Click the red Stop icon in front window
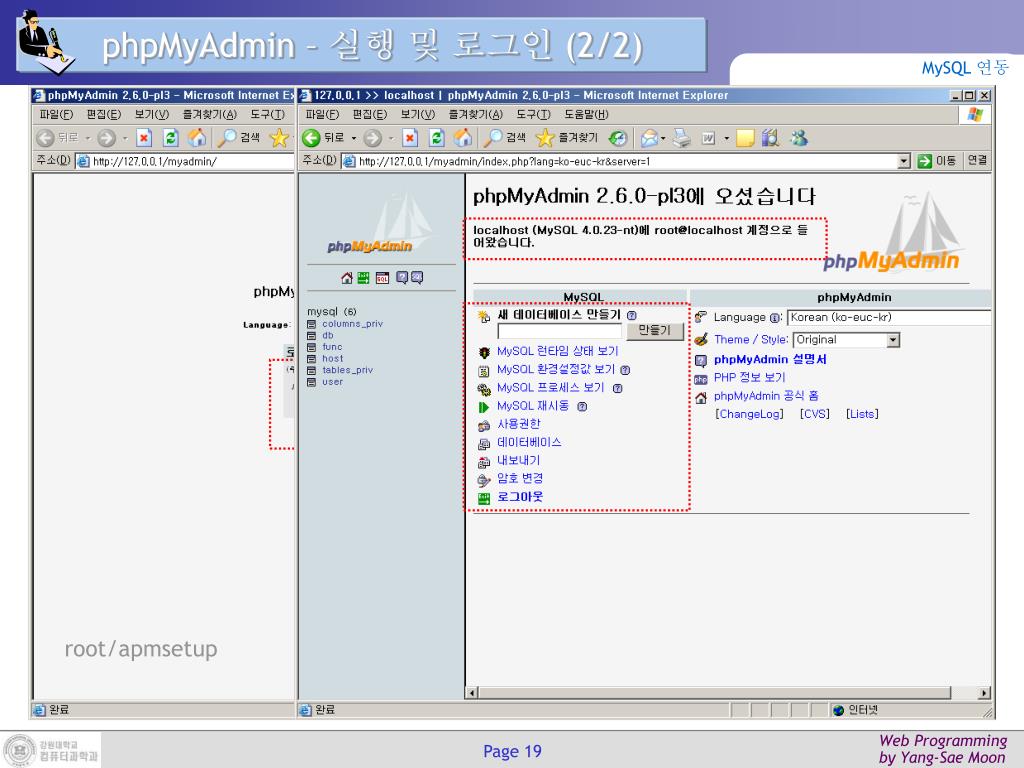This screenshot has height=768, width=1024. [410, 138]
